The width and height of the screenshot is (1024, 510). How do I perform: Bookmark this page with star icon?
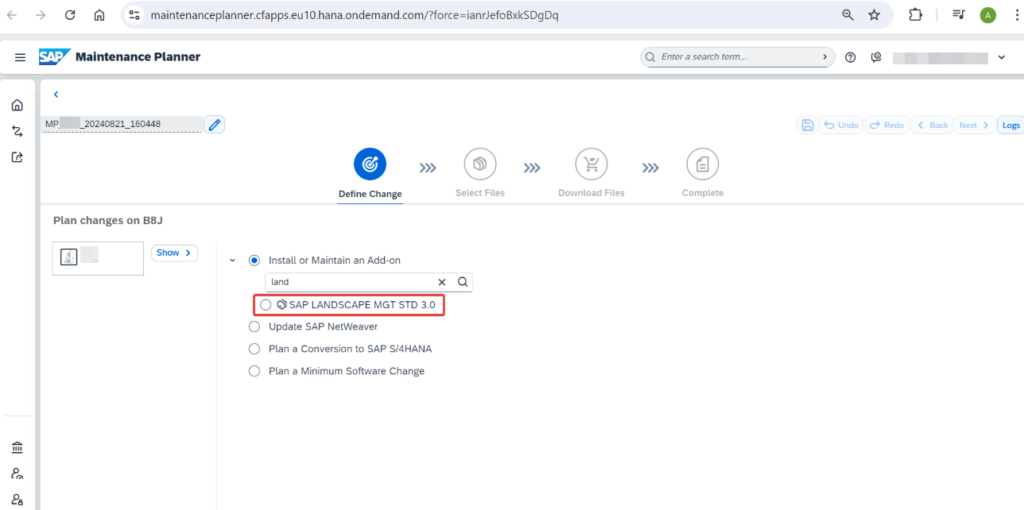874,15
